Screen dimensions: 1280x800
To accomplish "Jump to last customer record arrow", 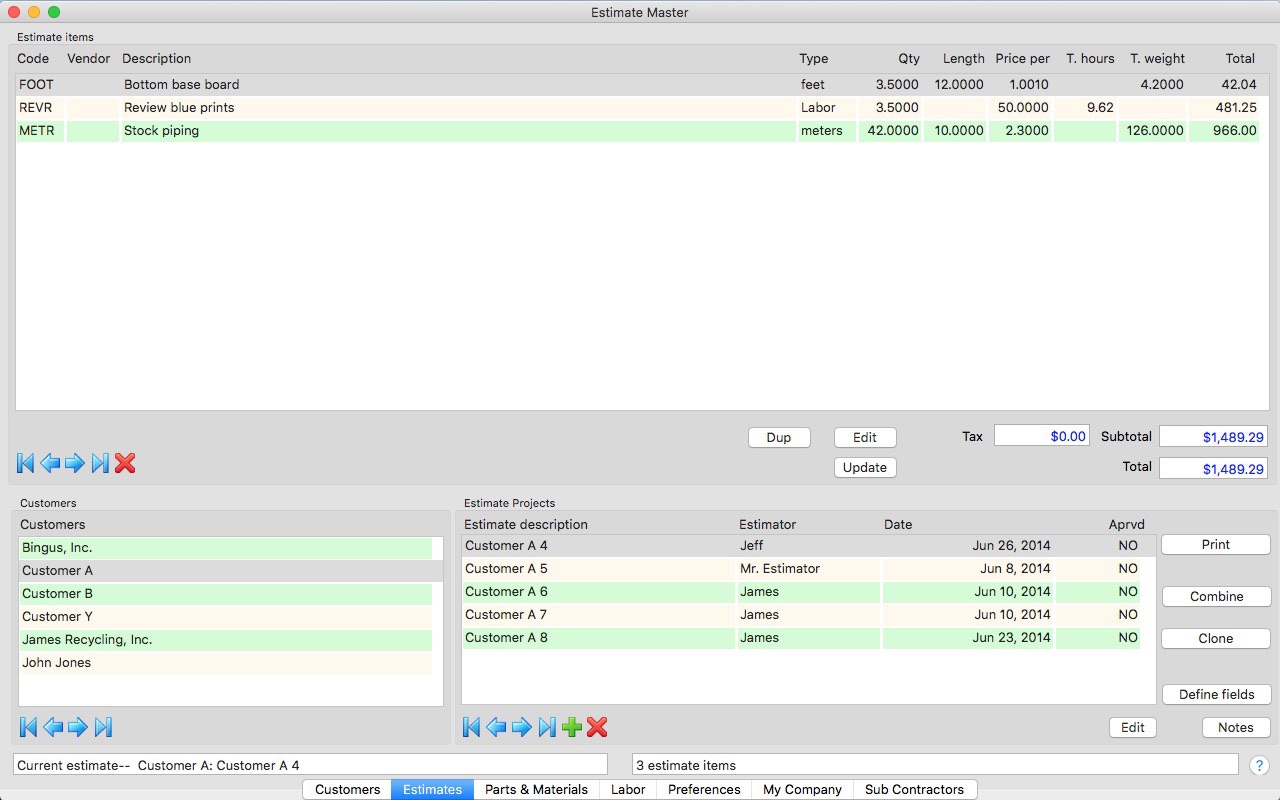I will pyautogui.click(x=103, y=727).
